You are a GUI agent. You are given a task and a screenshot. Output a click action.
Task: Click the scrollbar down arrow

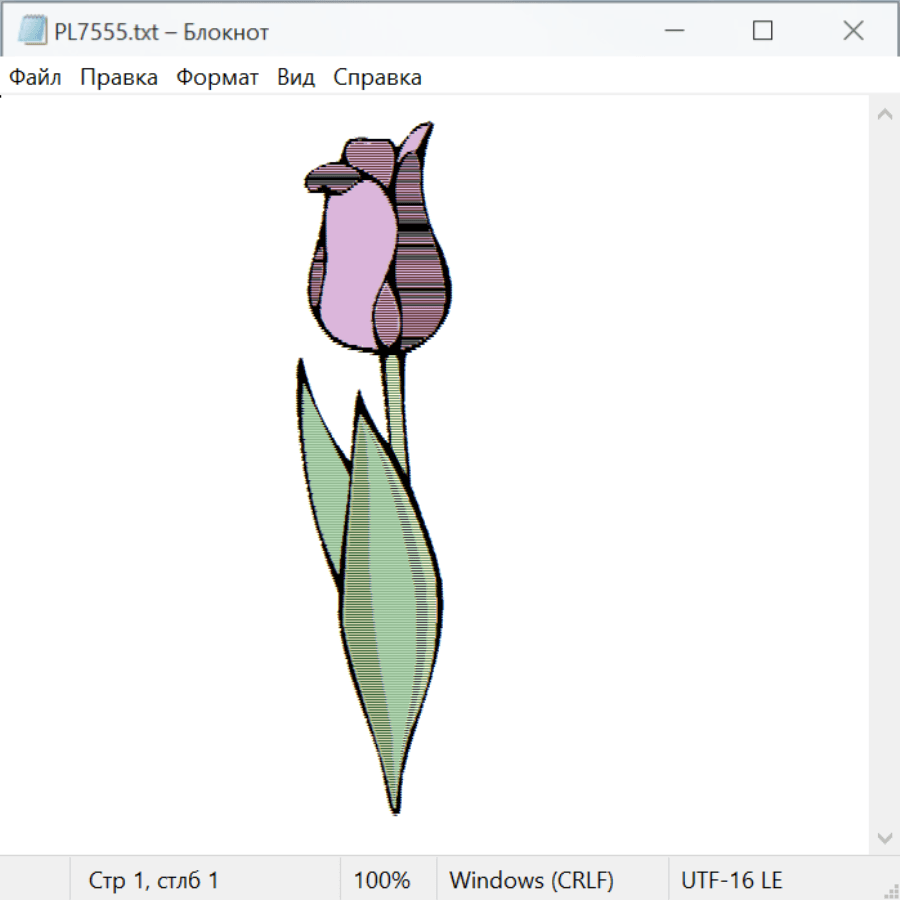click(x=884, y=837)
